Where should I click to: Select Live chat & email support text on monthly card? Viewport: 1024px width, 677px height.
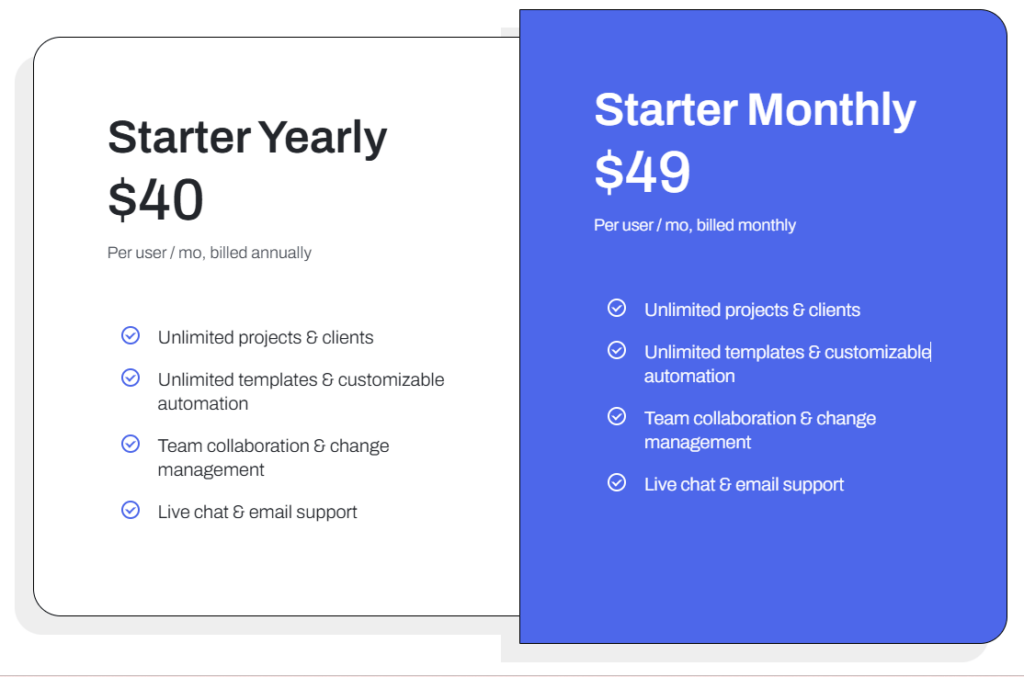pyautogui.click(x=744, y=483)
